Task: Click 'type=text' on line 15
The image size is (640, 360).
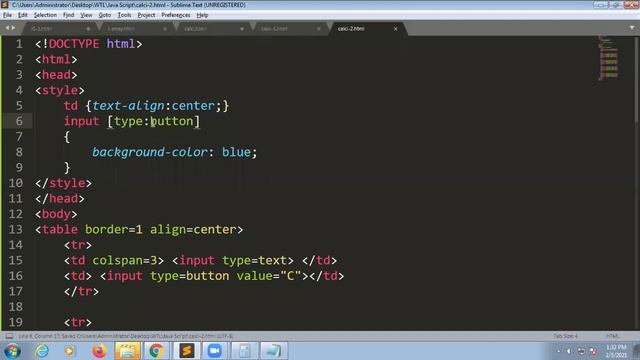Action: pyautogui.click(x=254, y=260)
